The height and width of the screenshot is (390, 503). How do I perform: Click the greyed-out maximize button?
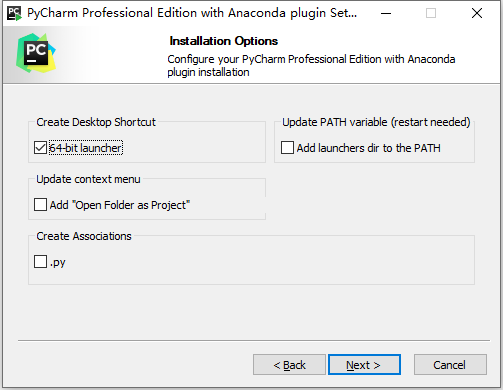(431, 13)
